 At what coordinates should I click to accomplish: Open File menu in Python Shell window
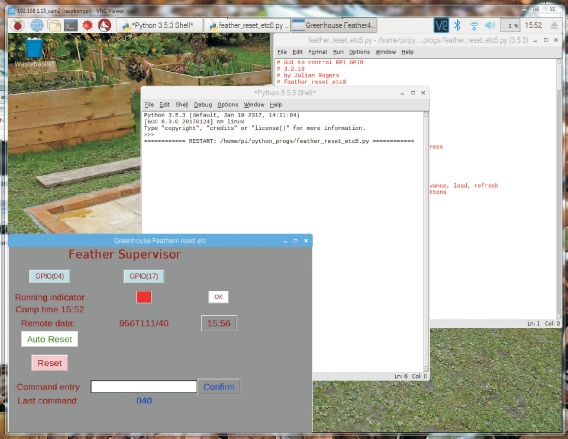click(x=149, y=105)
